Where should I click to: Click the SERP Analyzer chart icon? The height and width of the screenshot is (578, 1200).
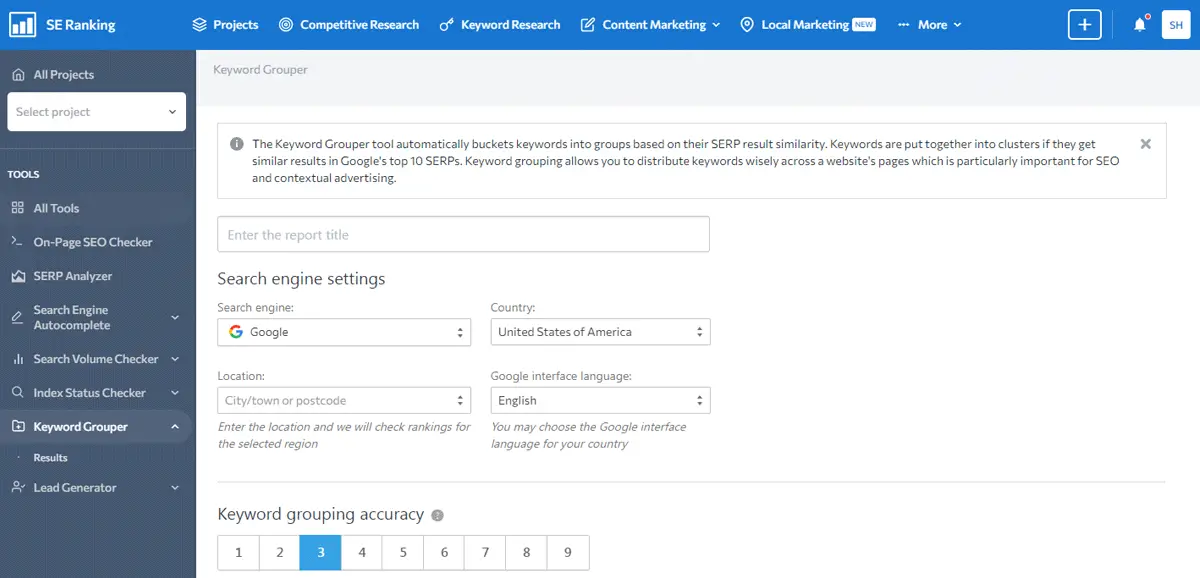click(x=17, y=276)
